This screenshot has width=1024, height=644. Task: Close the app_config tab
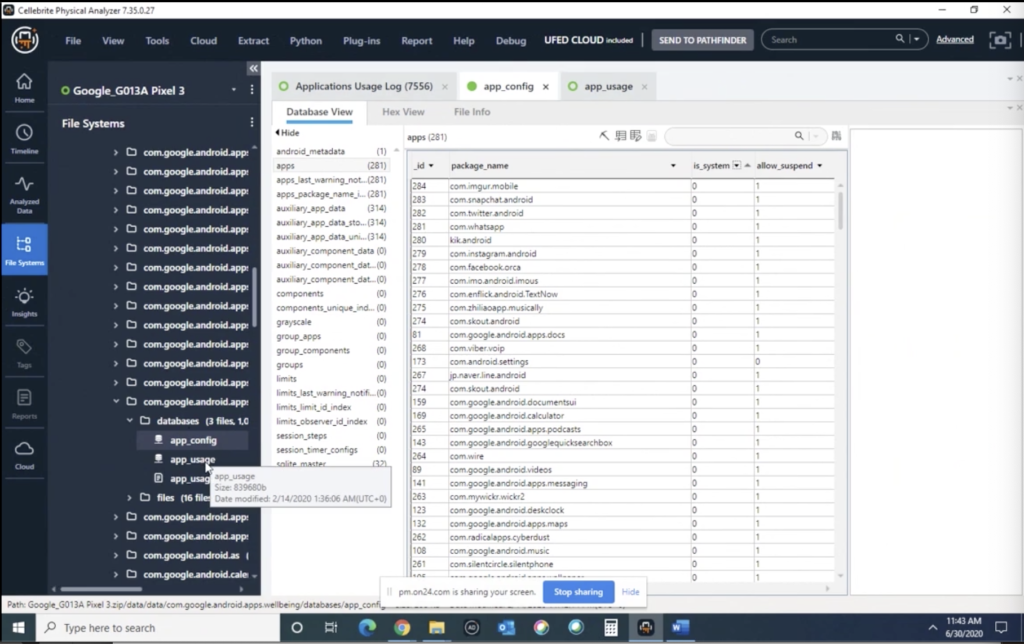pos(546,86)
